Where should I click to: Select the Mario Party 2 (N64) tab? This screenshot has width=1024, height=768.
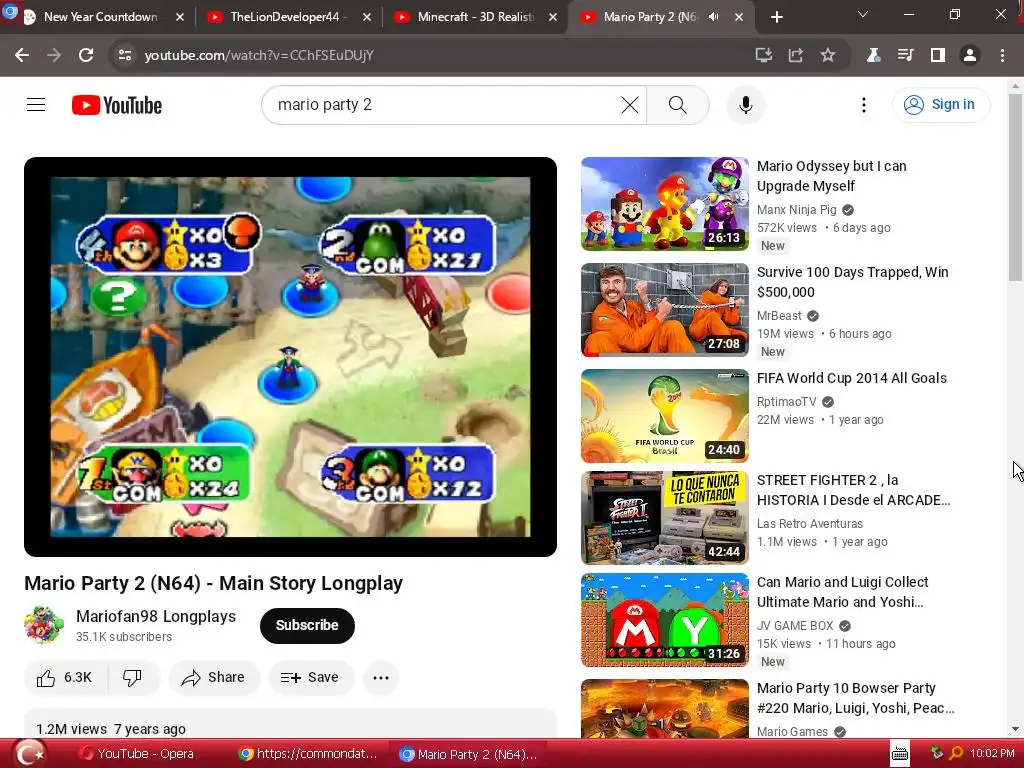pyautogui.click(x=650, y=17)
